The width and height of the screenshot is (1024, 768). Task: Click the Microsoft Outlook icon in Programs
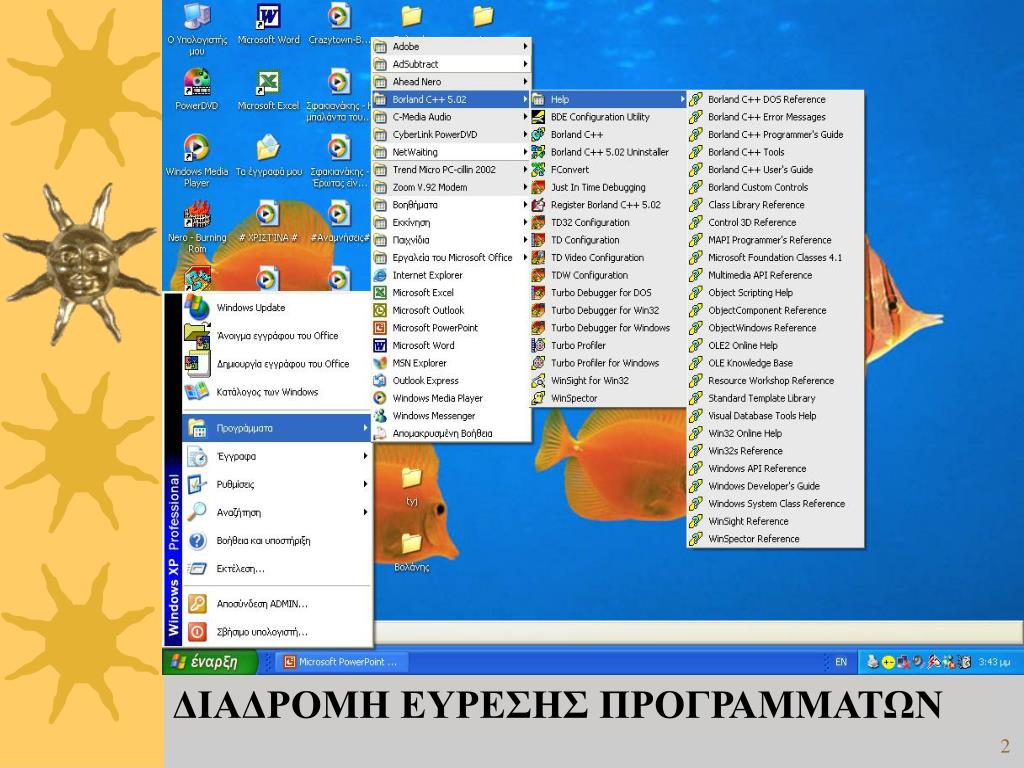(x=380, y=310)
